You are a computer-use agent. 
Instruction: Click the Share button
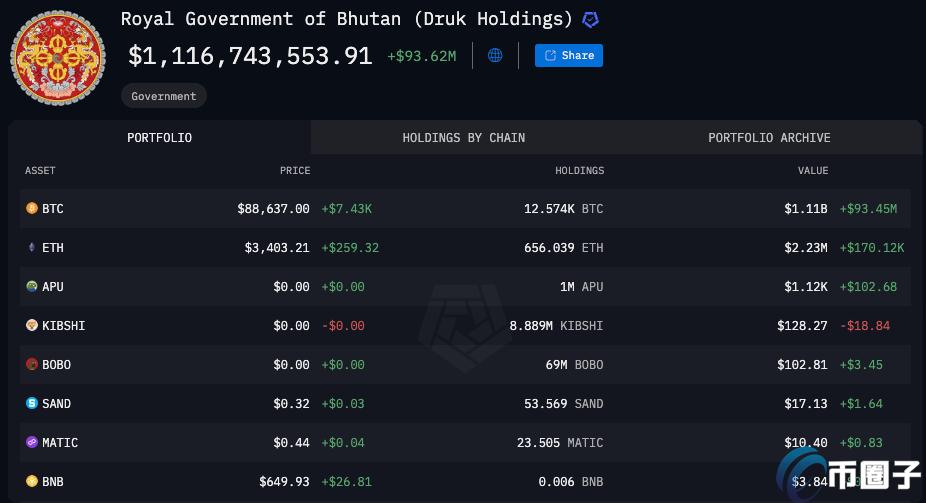pyautogui.click(x=569, y=55)
